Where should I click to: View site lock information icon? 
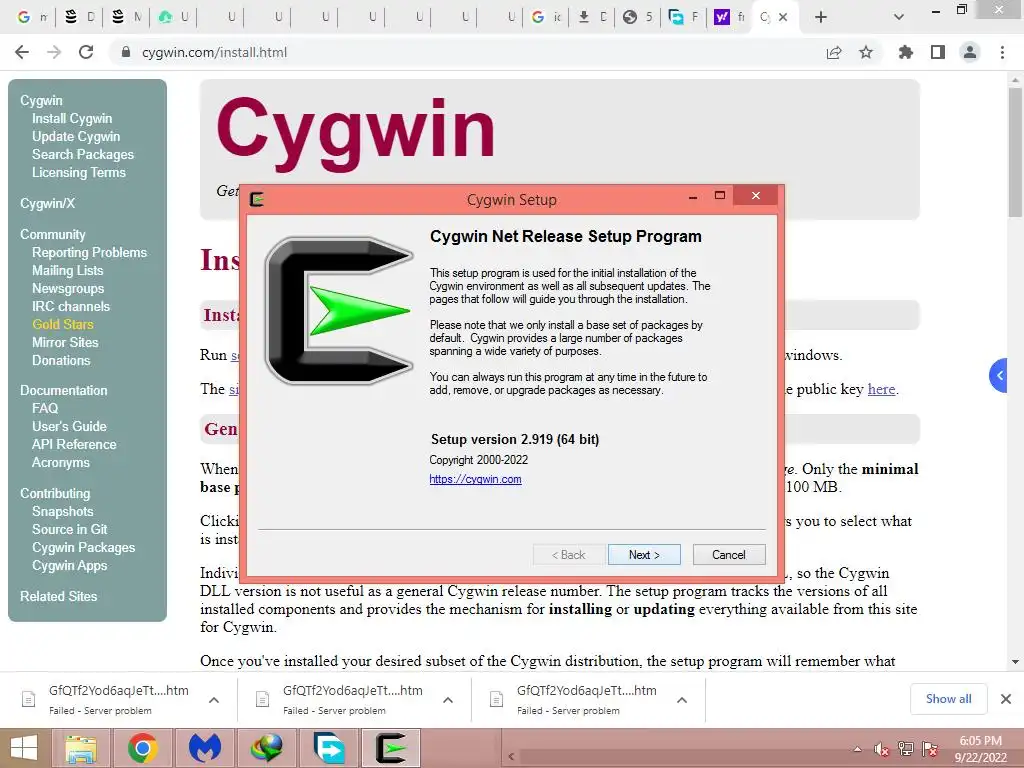click(x=126, y=52)
